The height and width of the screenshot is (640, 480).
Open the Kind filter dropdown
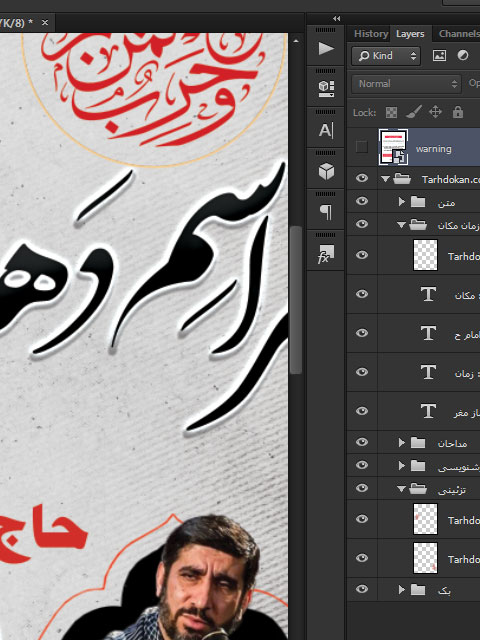(386, 56)
